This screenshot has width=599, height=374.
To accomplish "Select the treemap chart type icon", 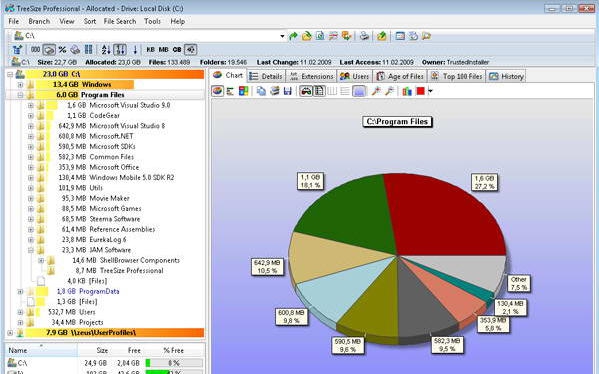I will click(x=243, y=91).
